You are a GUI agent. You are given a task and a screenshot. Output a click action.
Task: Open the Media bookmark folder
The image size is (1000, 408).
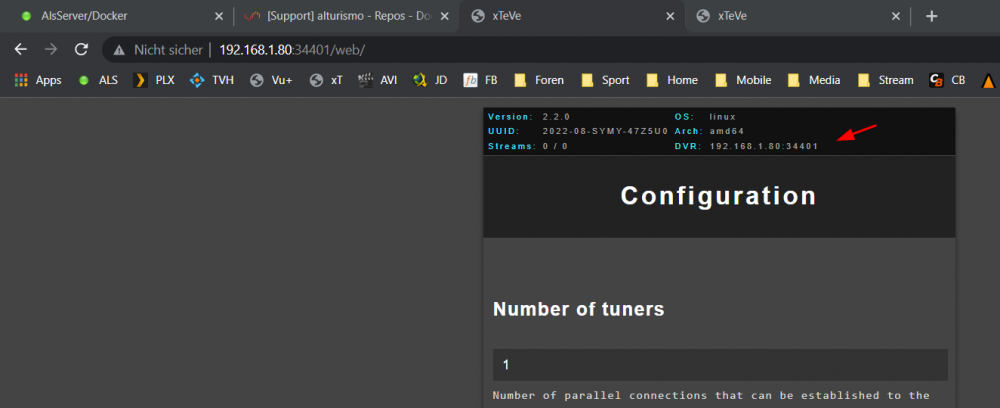(814, 80)
